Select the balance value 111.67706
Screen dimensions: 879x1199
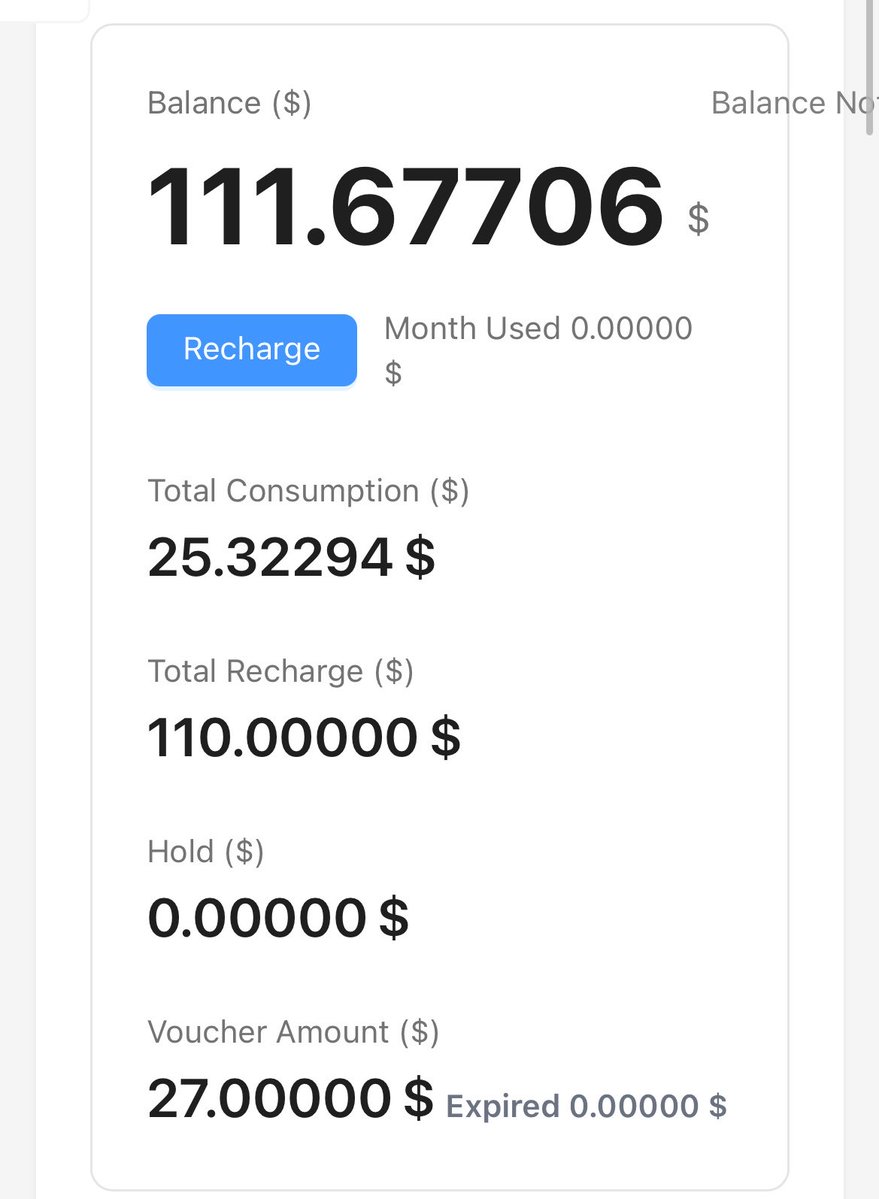pyautogui.click(x=405, y=208)
